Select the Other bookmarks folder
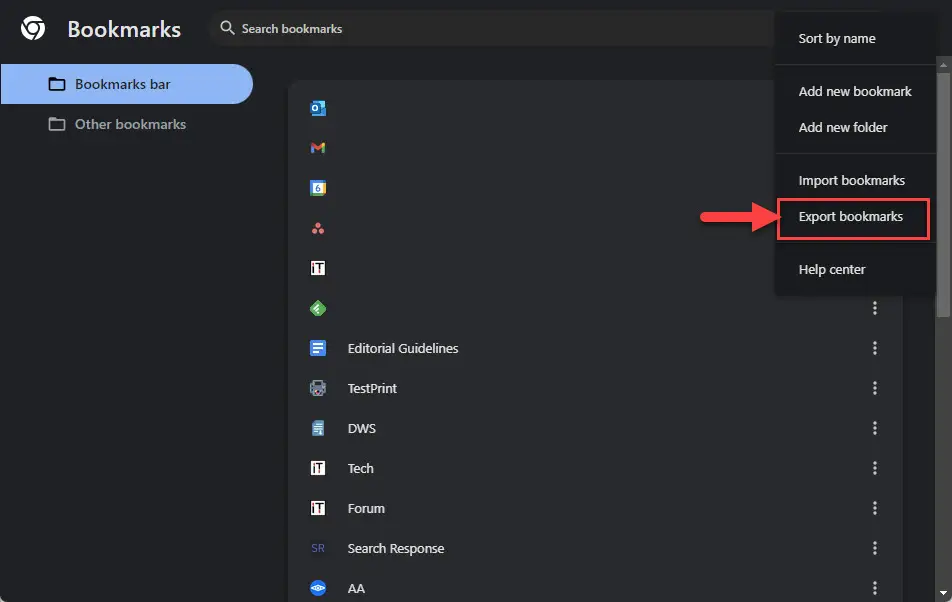The height and width of the screenshot is (602, 952). tap(126, 124)
